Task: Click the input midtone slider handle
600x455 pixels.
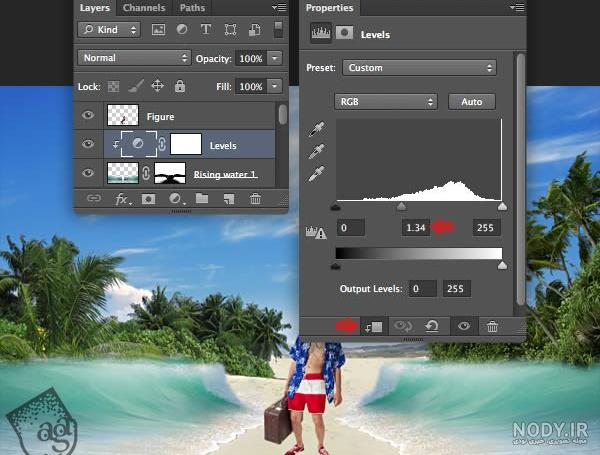Action: (401, 207)
